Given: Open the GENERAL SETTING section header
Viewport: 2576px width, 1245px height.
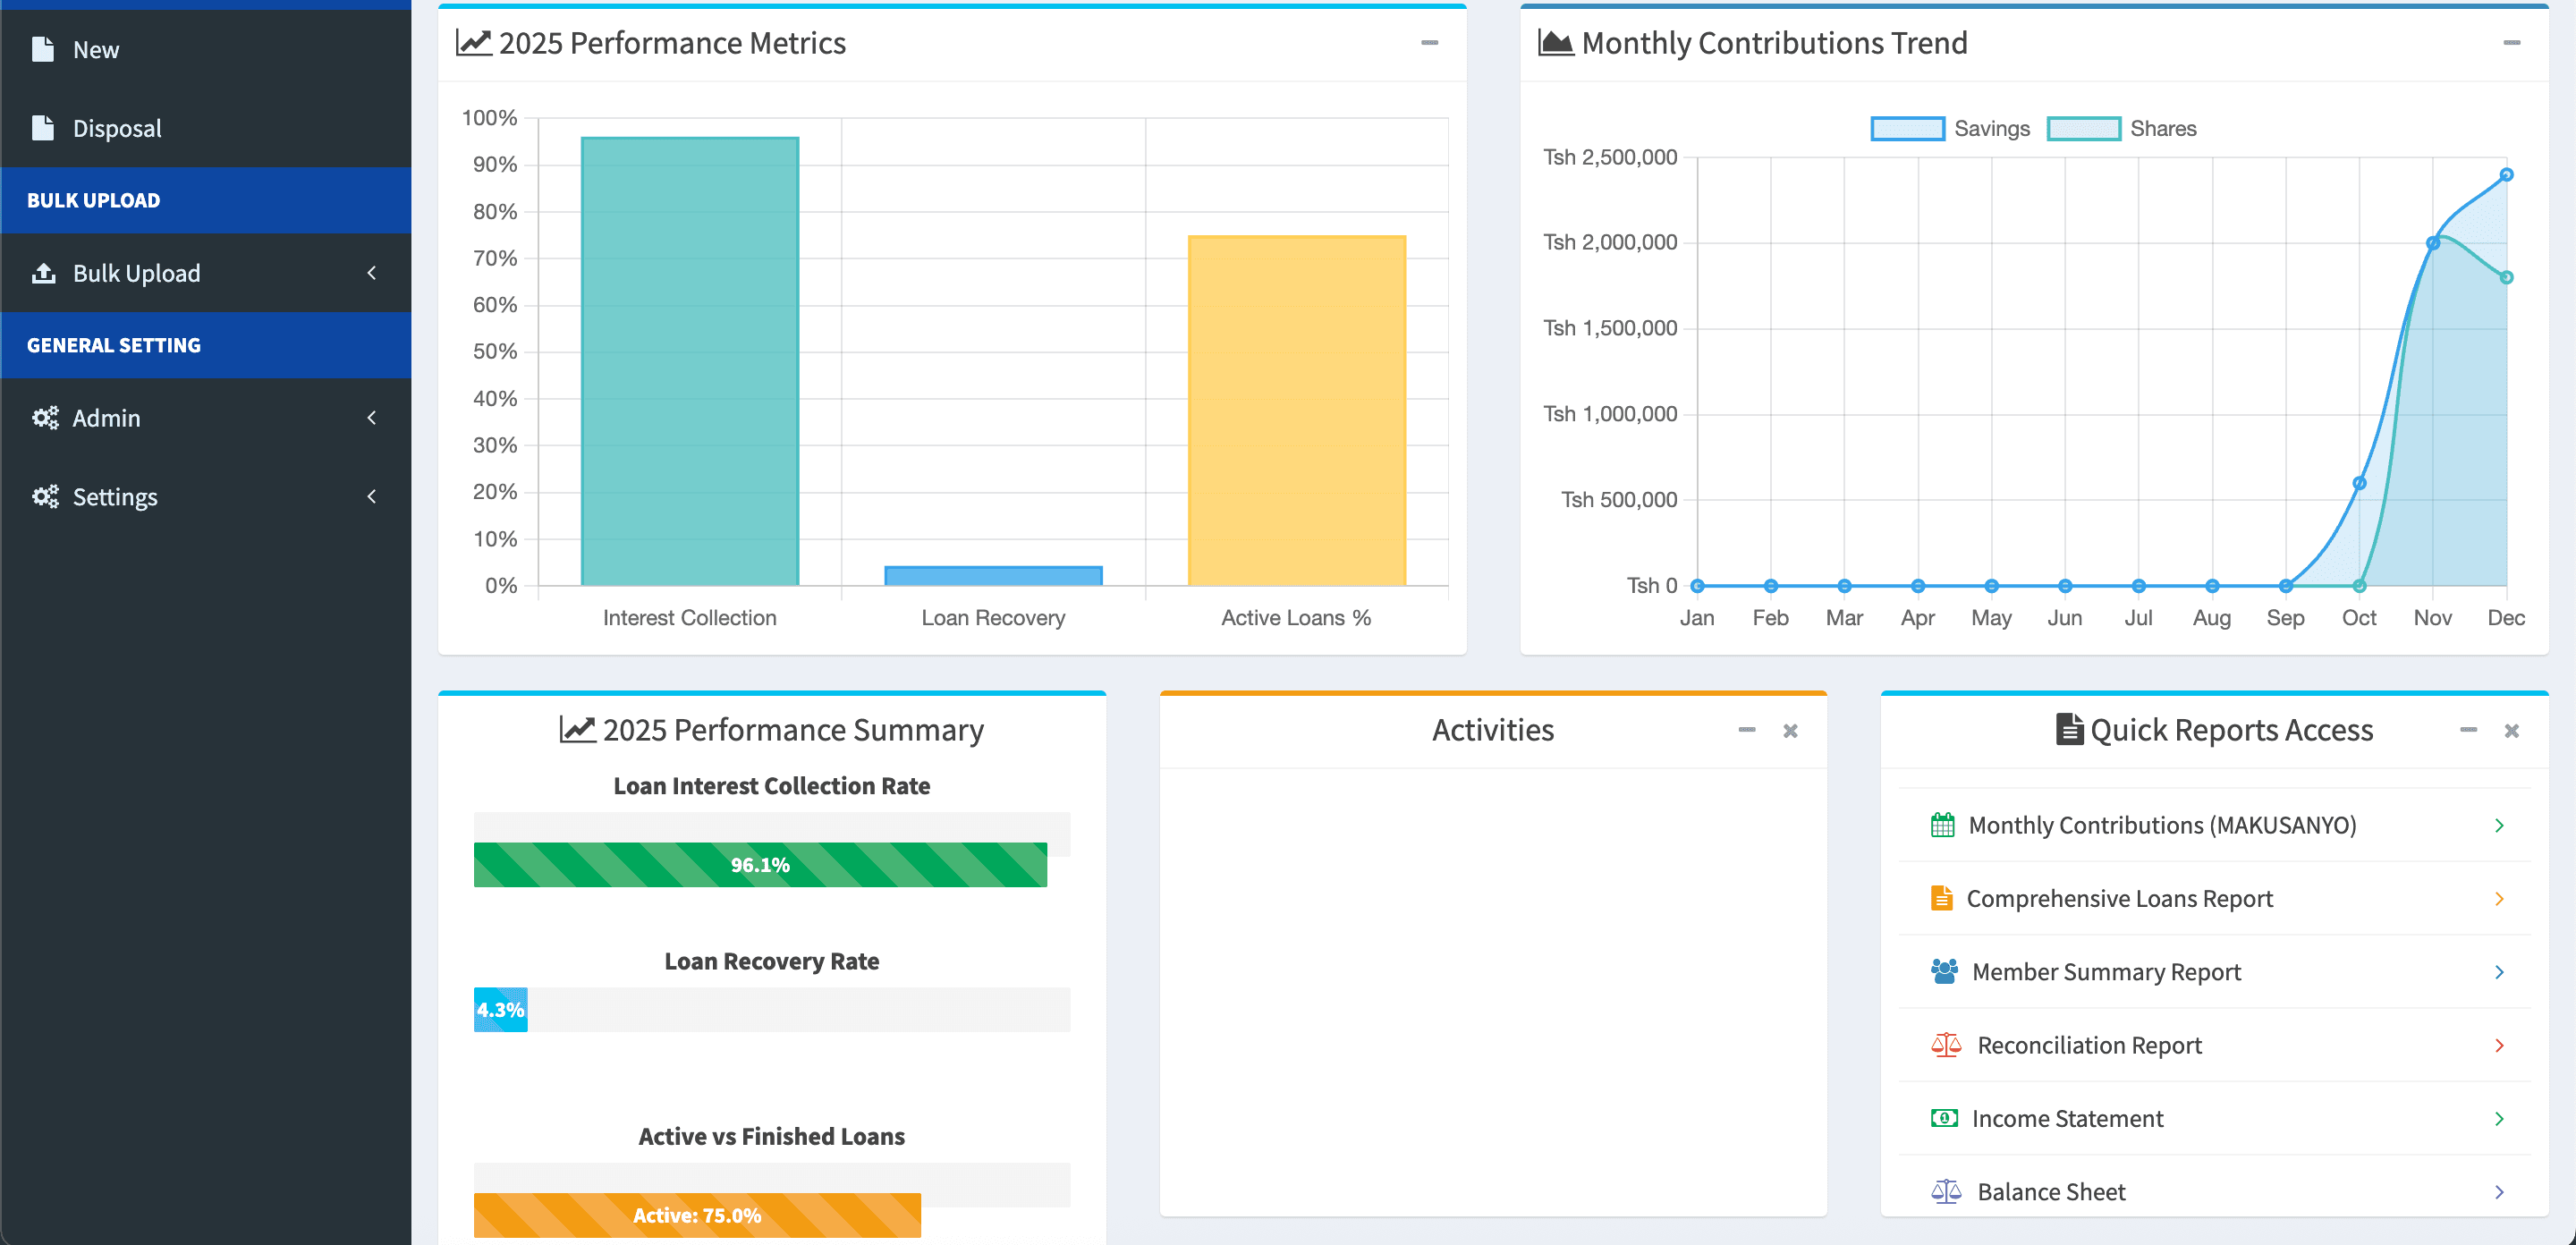Looking at the screenshot, I should click(113, 345).
